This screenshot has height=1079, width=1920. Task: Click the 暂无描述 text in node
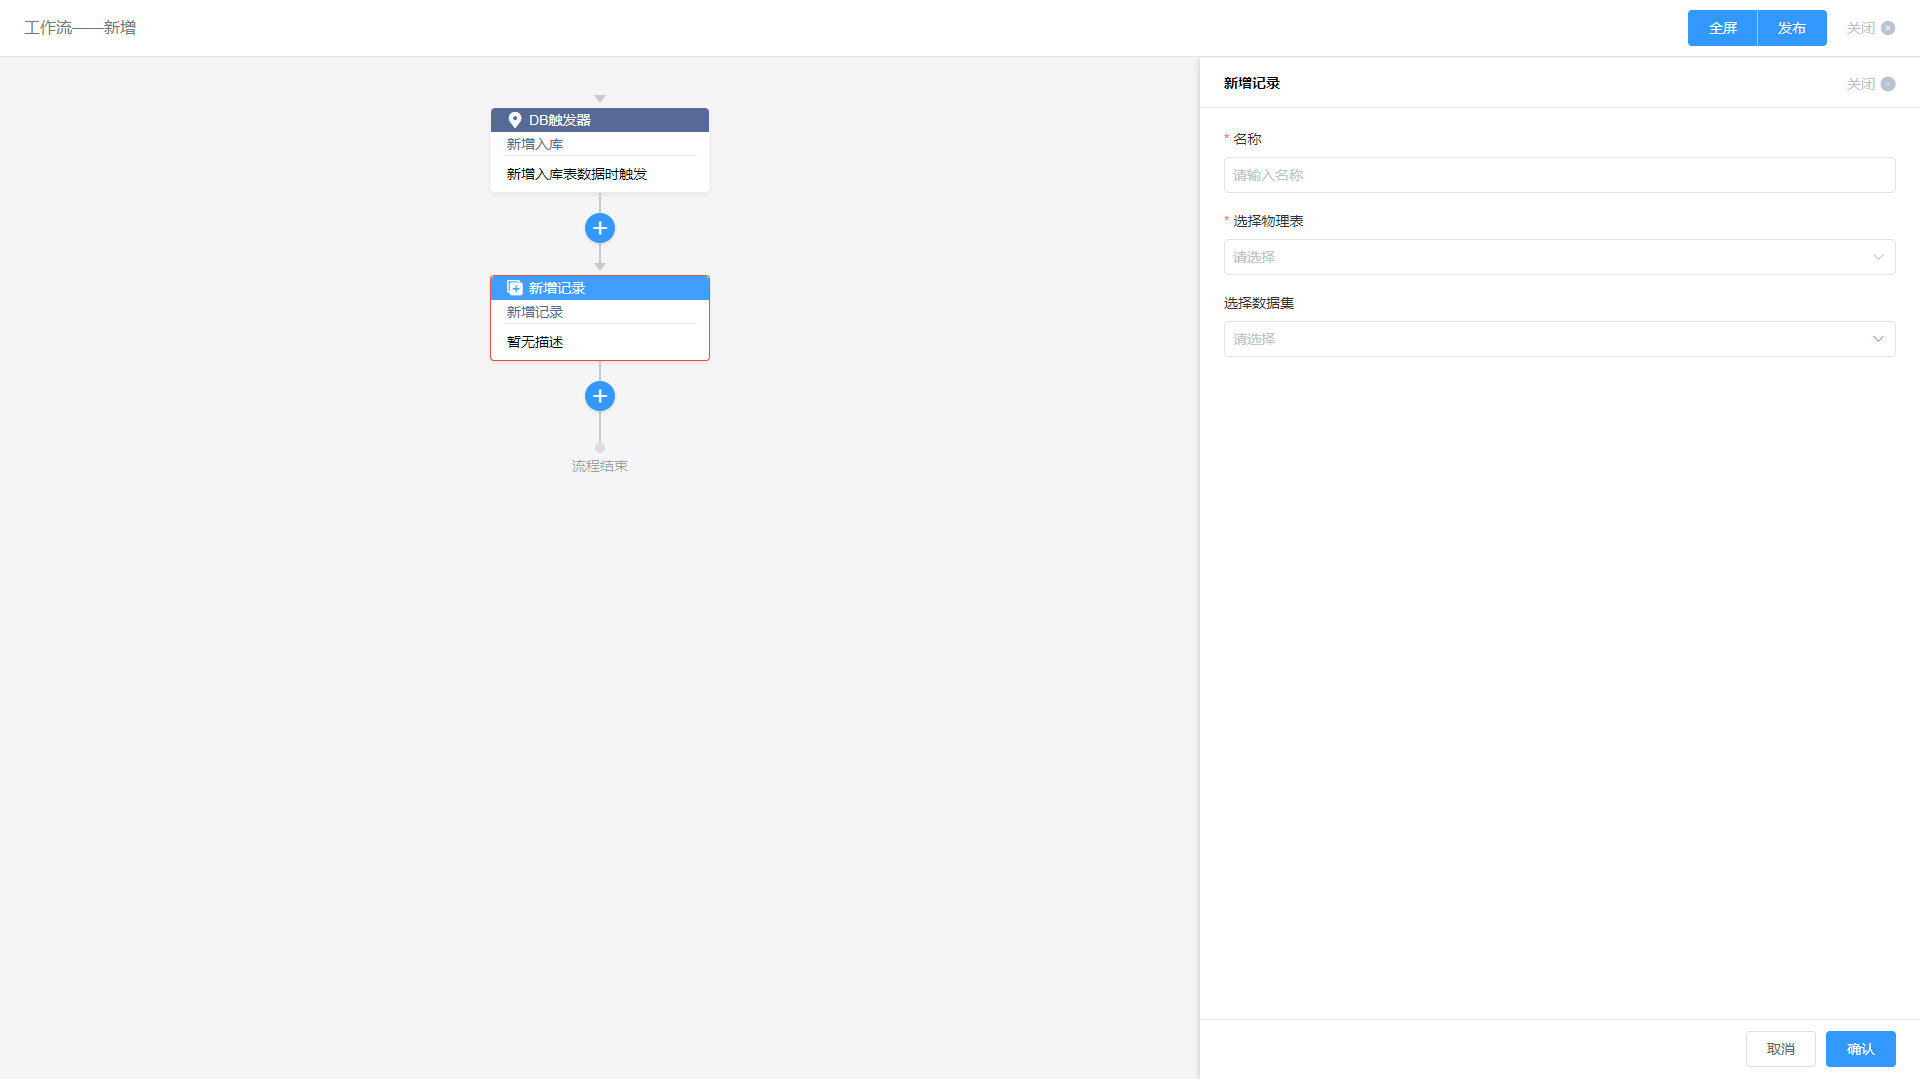point(535,342)
